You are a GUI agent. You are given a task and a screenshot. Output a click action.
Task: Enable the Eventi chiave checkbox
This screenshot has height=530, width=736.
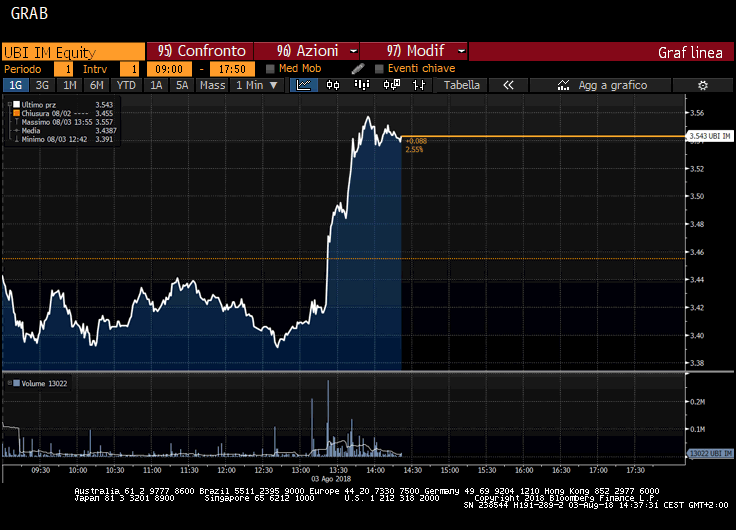[379, 69]
